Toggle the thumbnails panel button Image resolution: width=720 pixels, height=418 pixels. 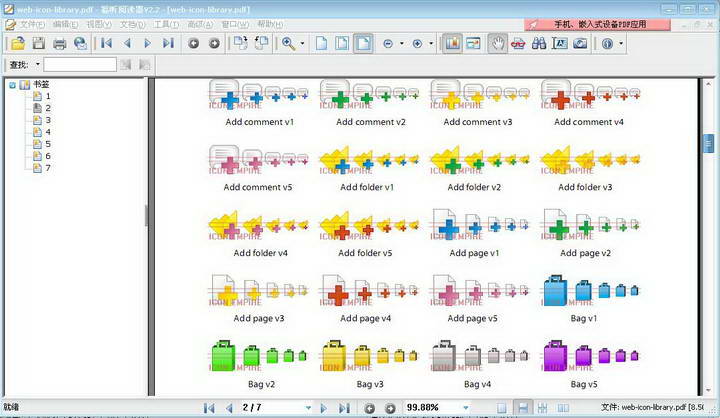(473, 44)
